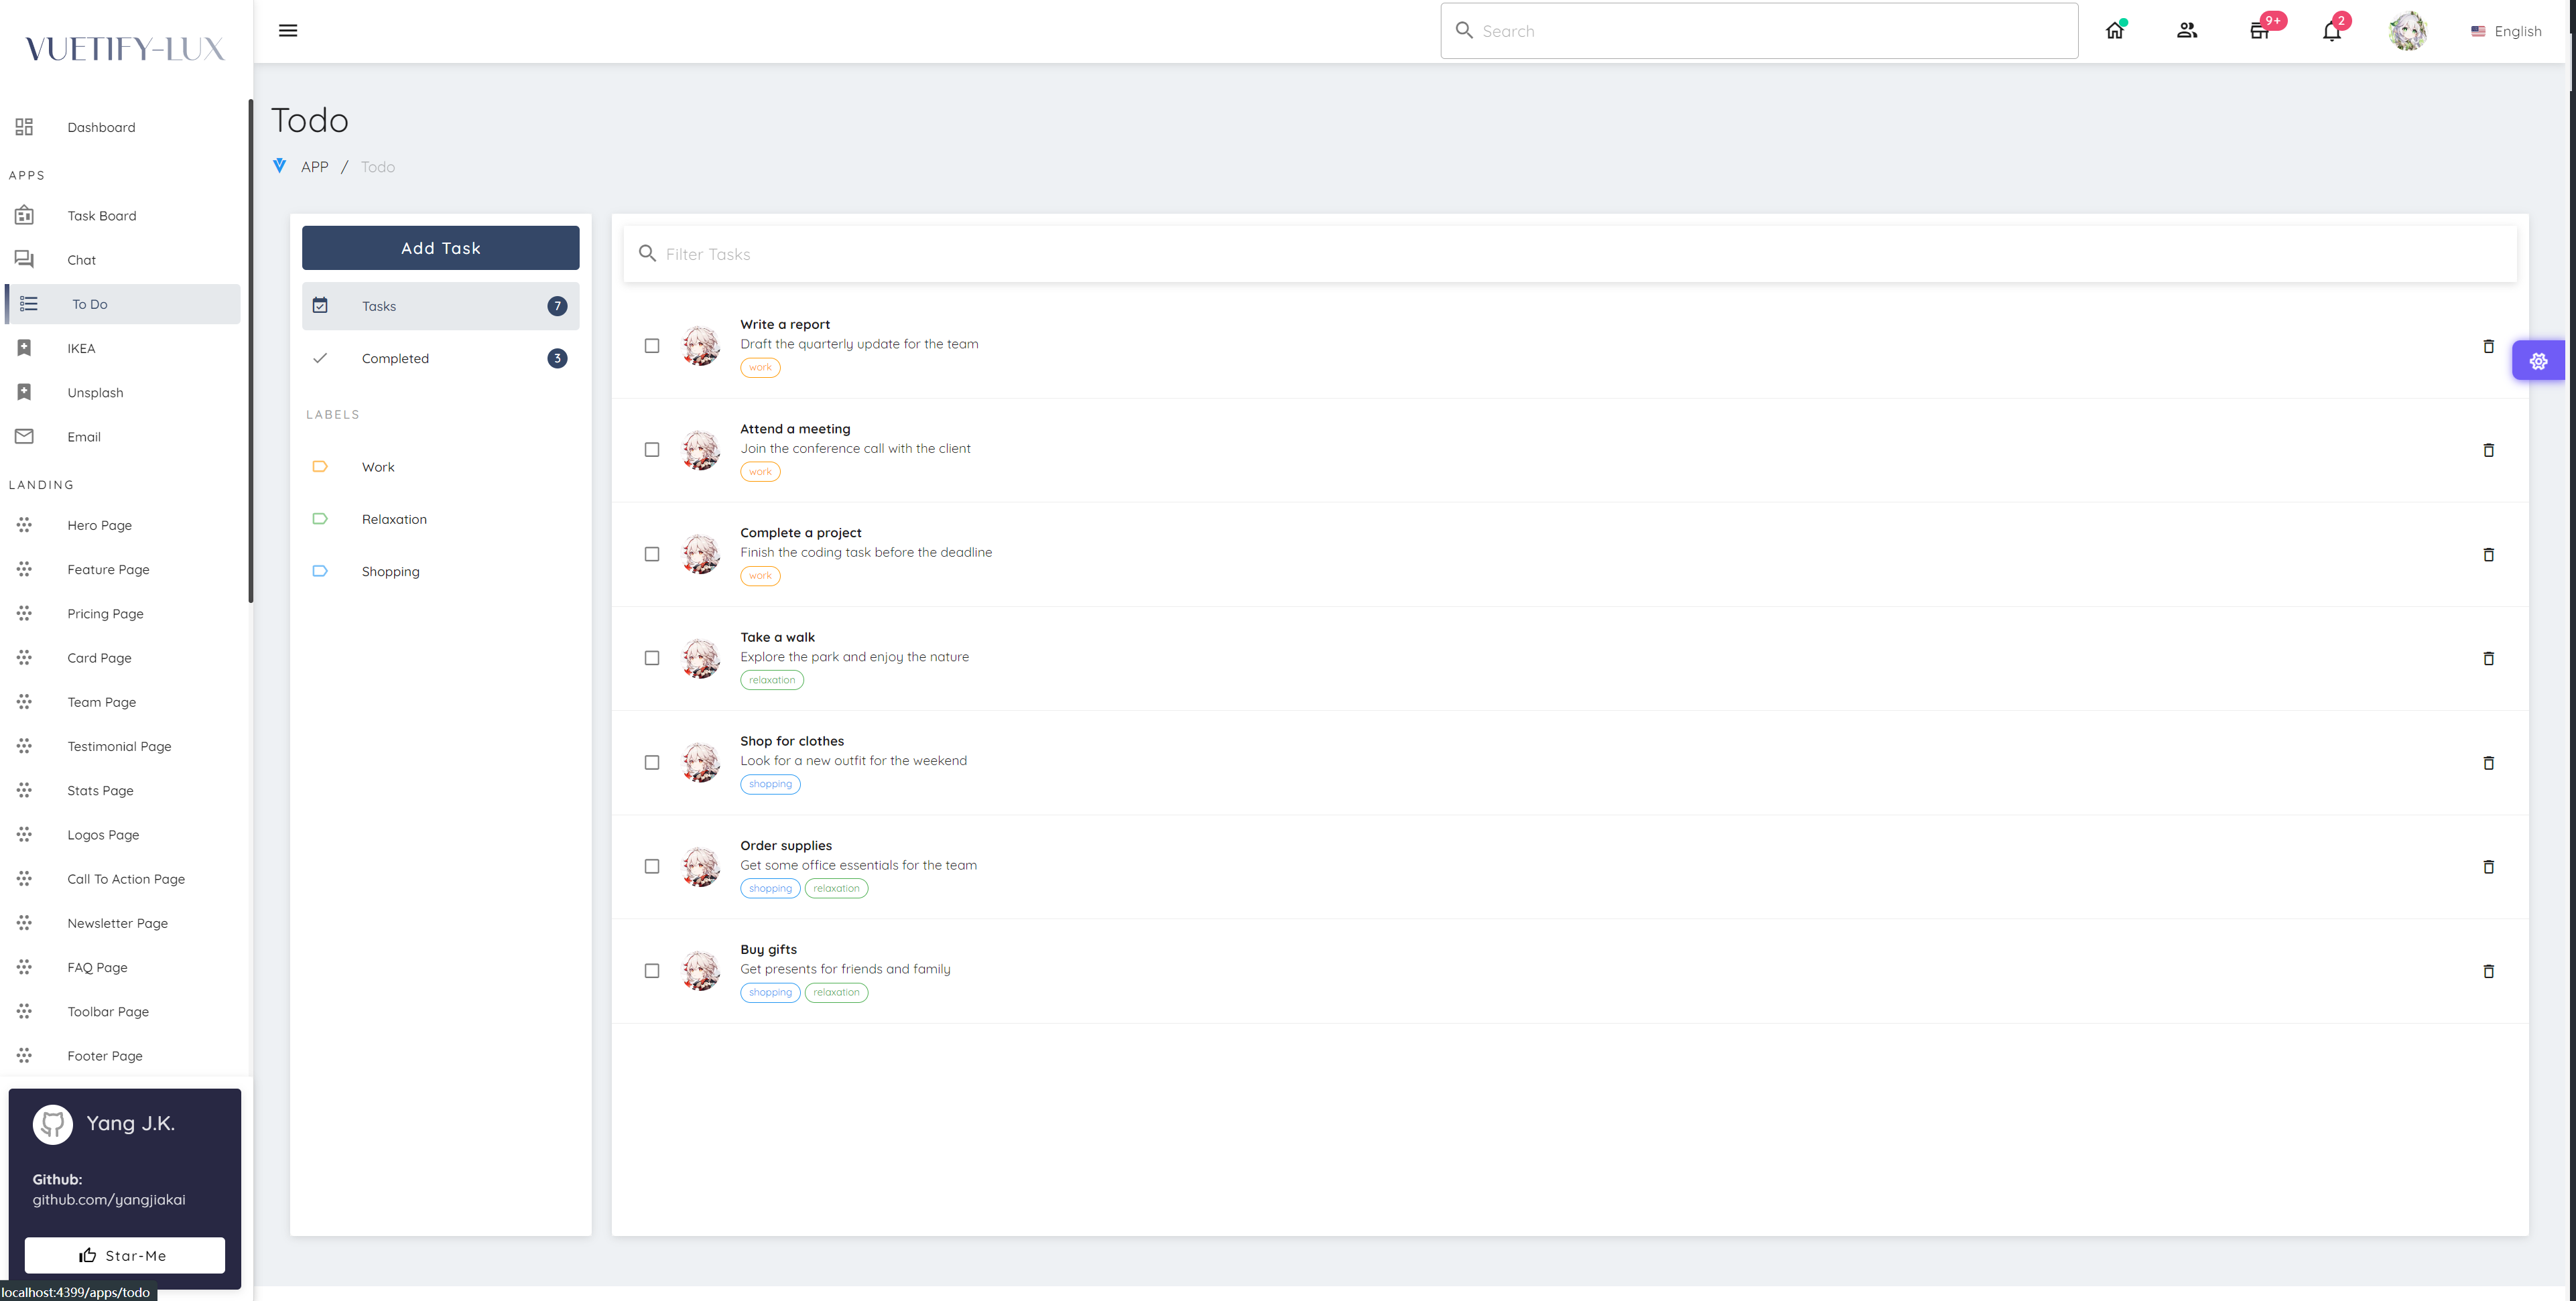Open the English language dropdown
The height and width of the screenshot is (1301, 2576).
2506,31
